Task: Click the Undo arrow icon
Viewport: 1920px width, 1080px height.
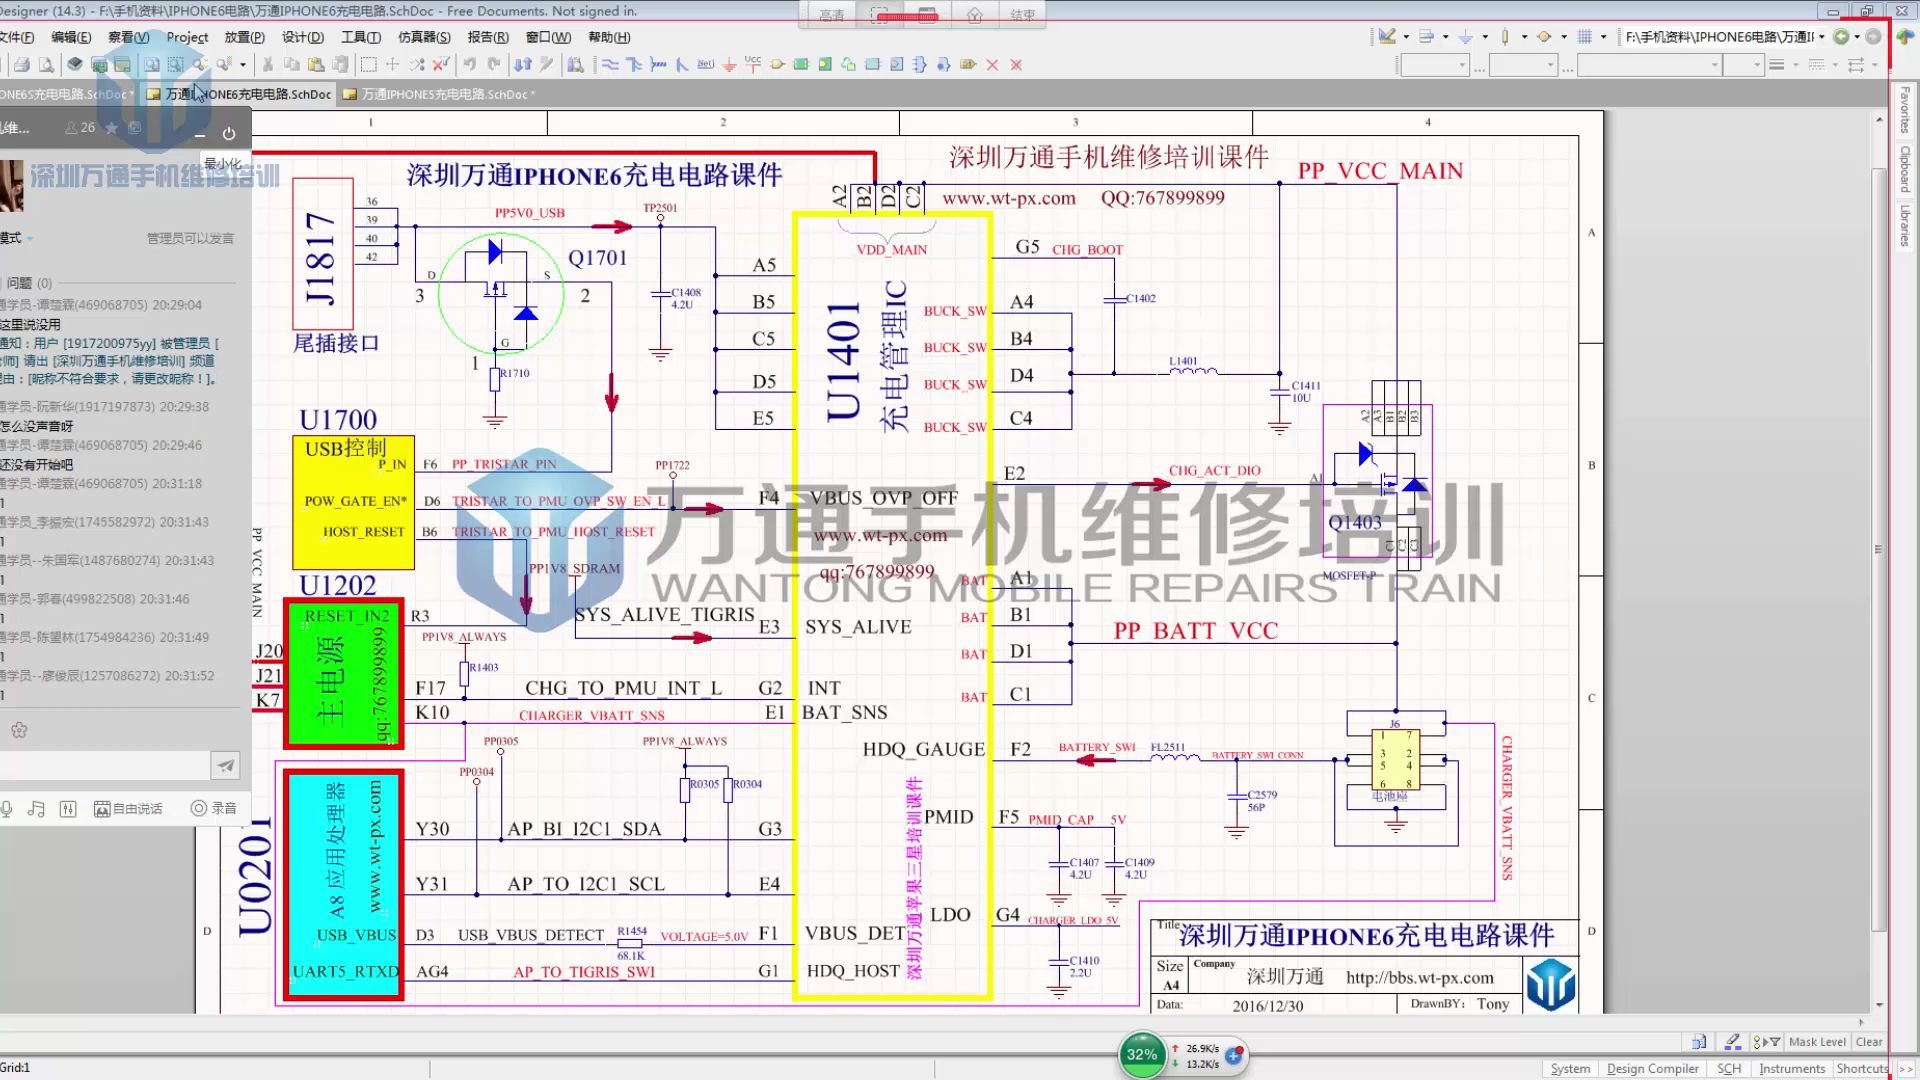Action: click(x=469, y=65)
